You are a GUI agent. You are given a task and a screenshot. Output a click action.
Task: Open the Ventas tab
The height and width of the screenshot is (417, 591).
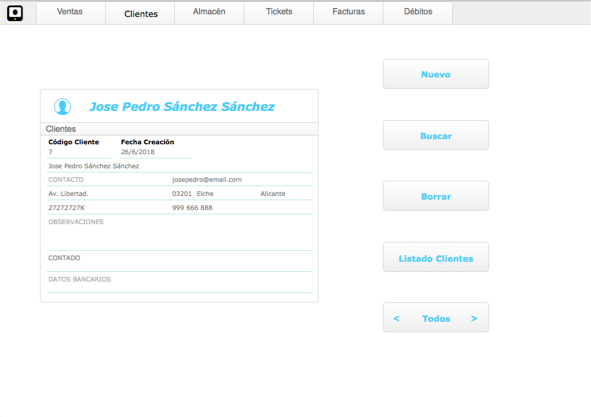(x=70, y=12)
